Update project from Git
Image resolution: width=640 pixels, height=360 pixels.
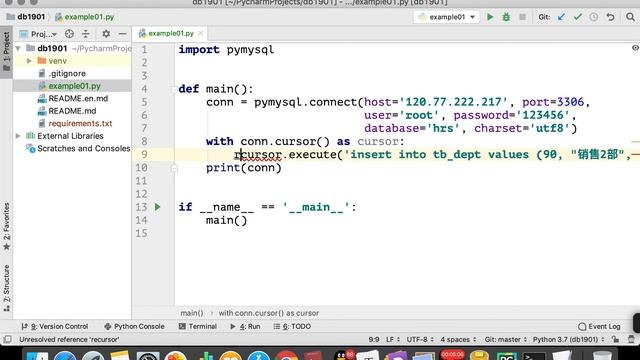[561, 17]
